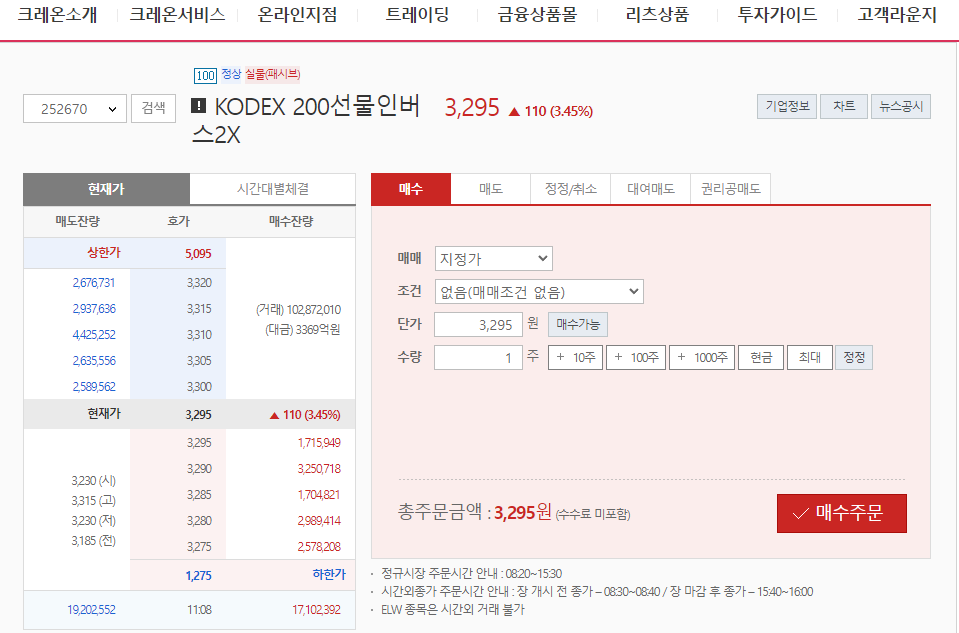
Task: Select the 매수 order tab
Action: click(411, 189)
